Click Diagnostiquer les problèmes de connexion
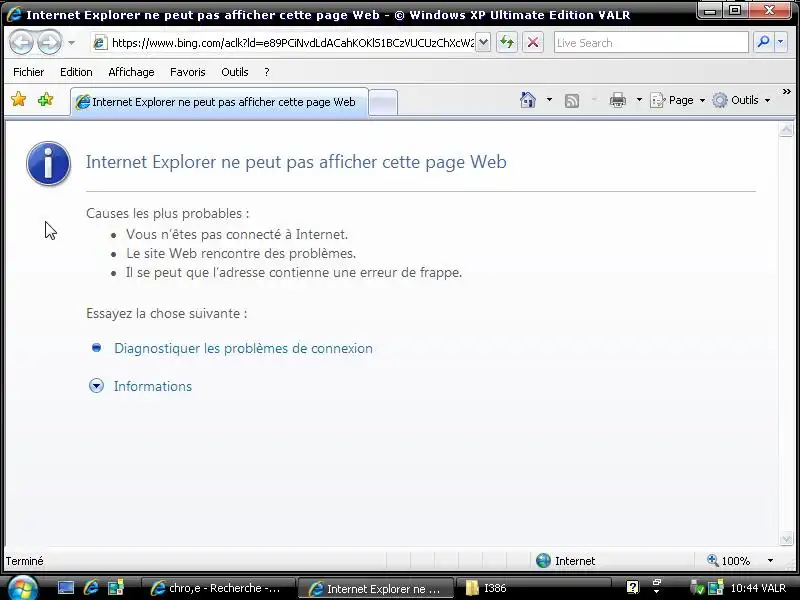Screen dimensions: 800x600 243,348
